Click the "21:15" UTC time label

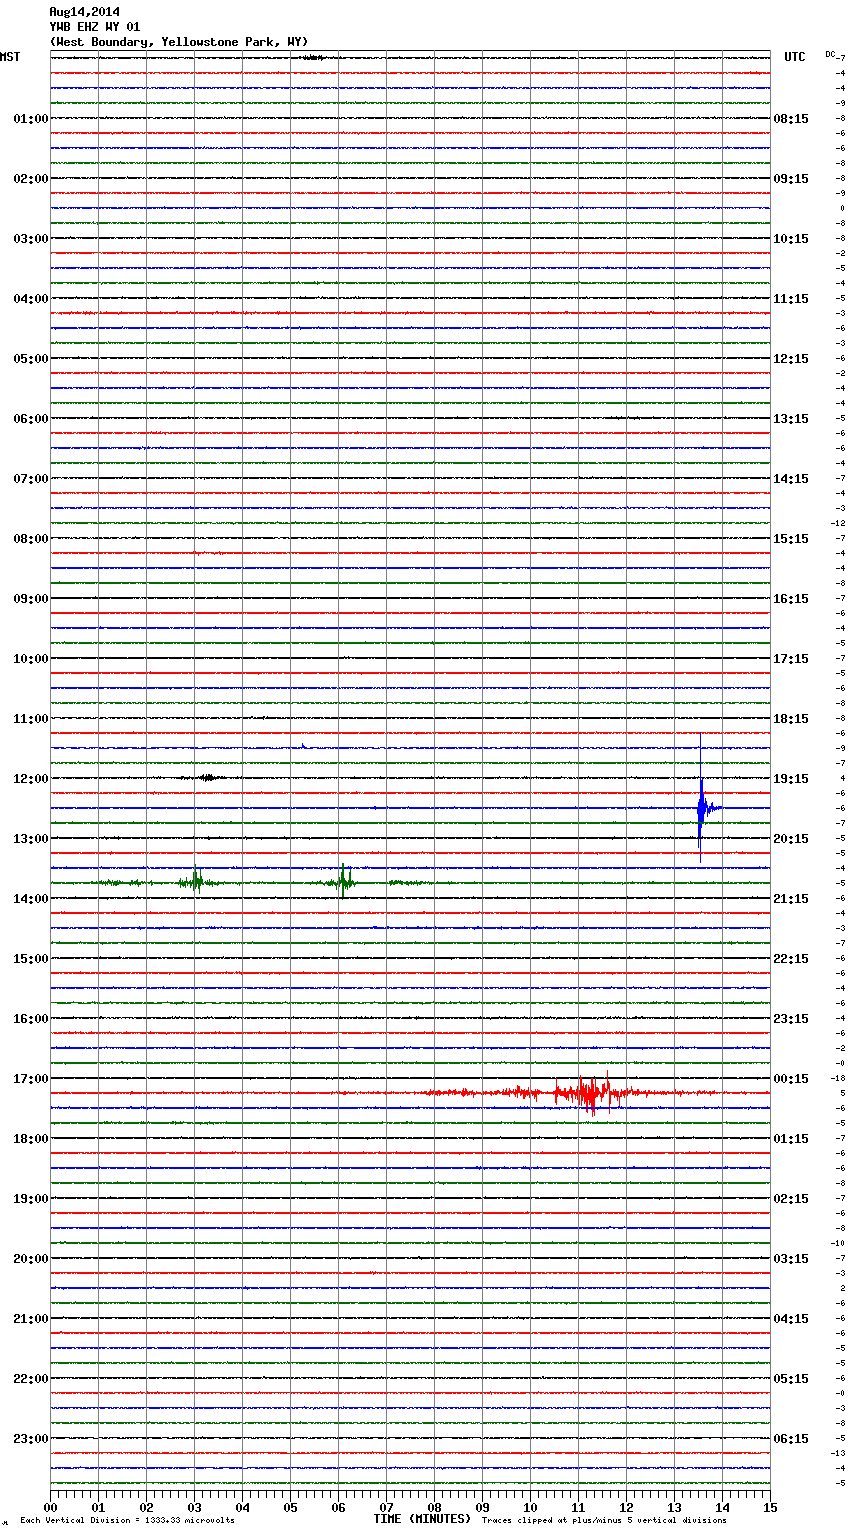[x=791, y=899]
